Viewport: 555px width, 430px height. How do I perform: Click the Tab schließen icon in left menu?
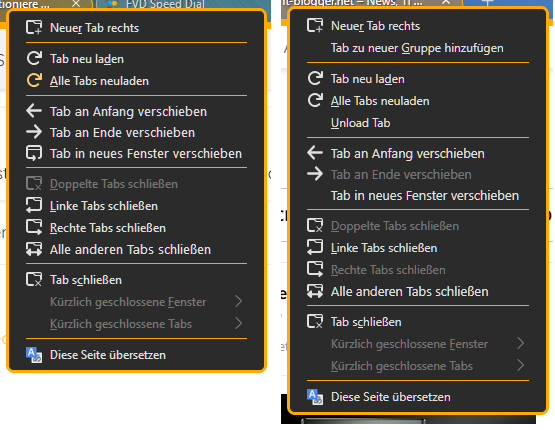[x=34, y=280]
